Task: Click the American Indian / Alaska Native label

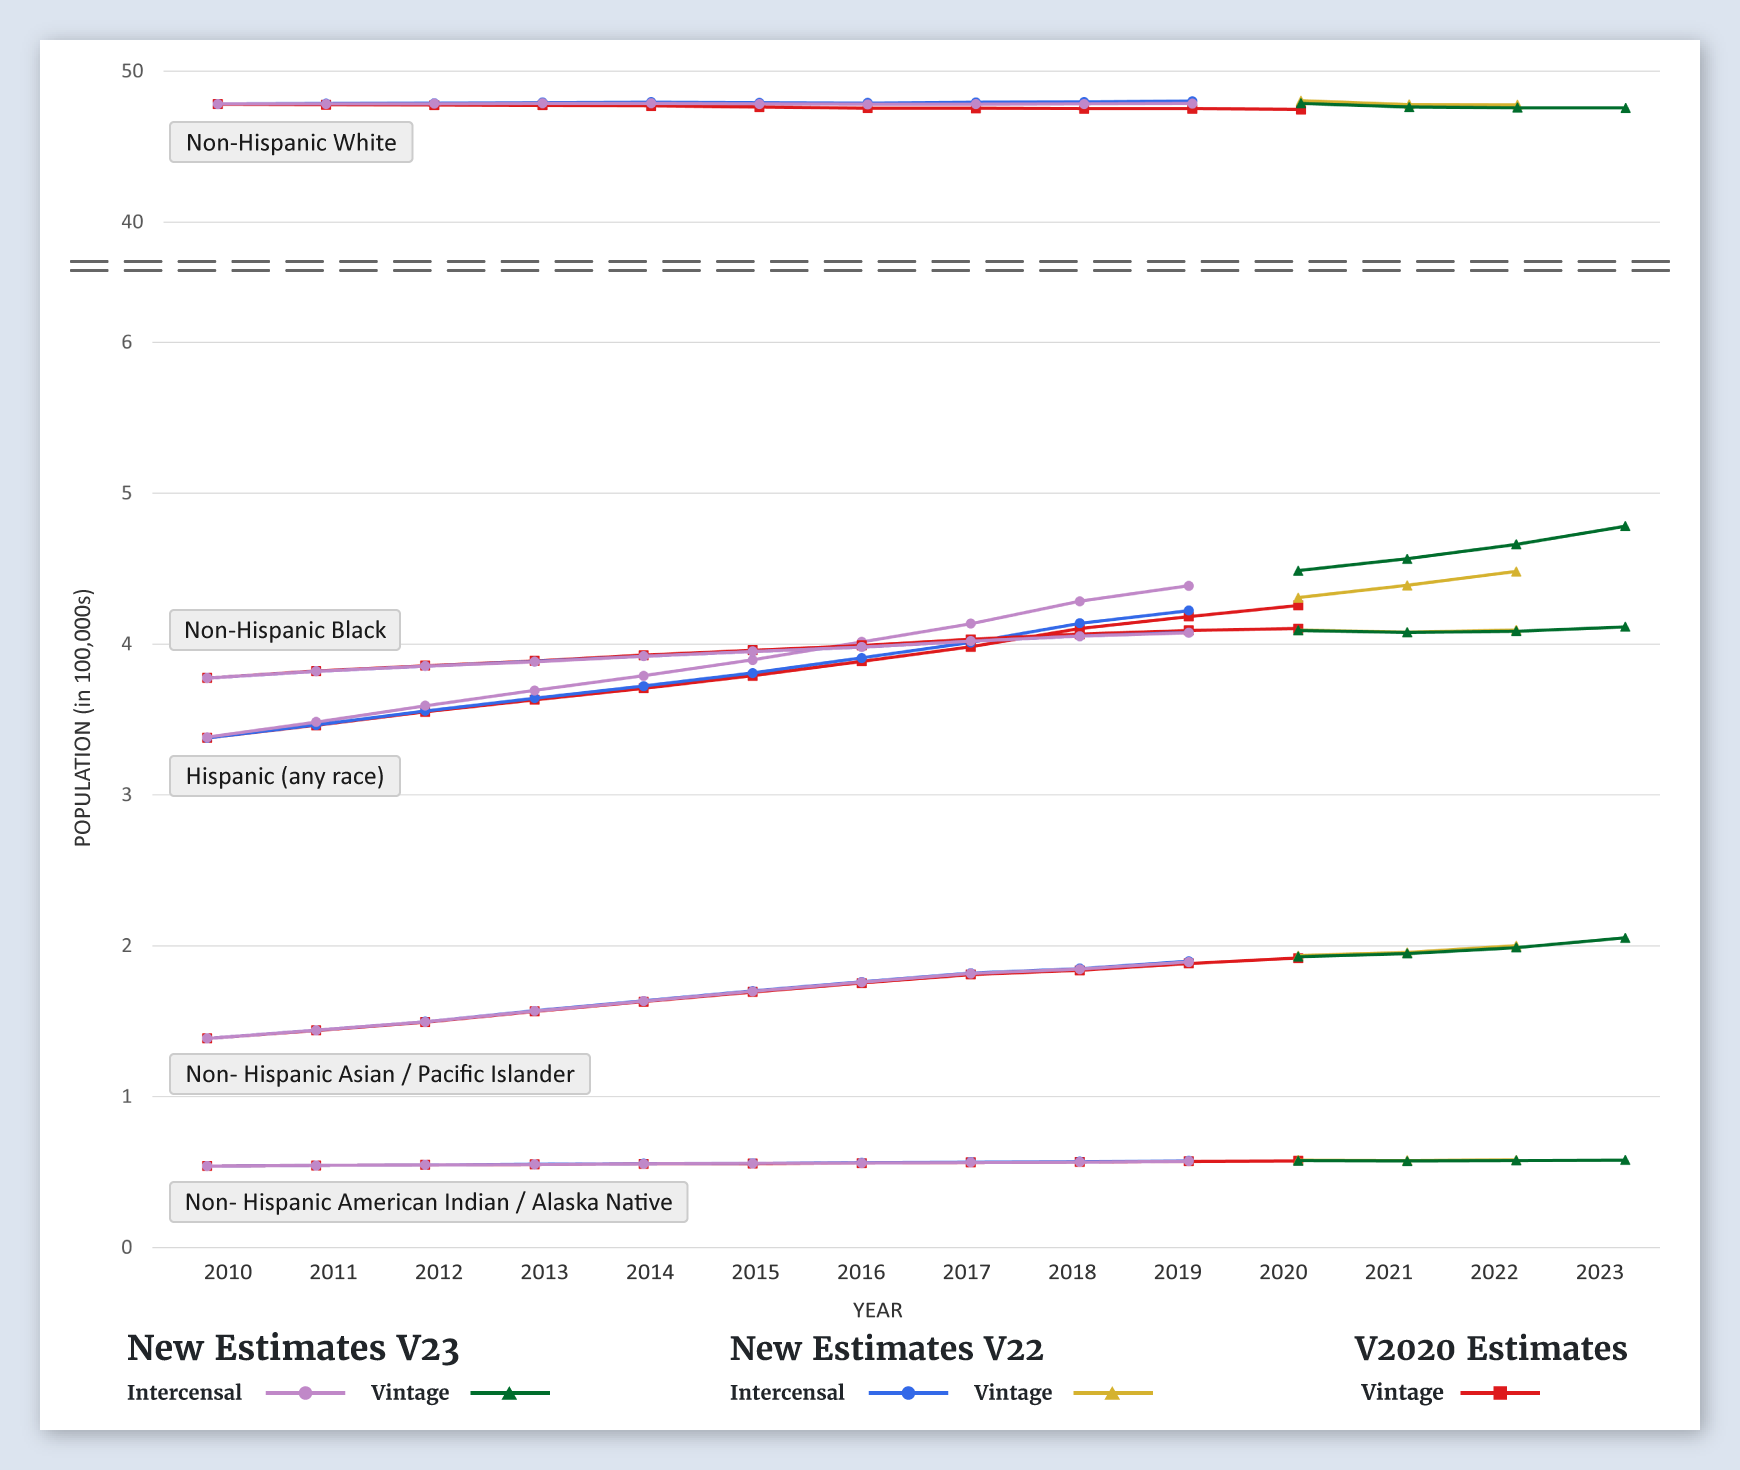Action: pyautogui.click(x=428, y=1202)
